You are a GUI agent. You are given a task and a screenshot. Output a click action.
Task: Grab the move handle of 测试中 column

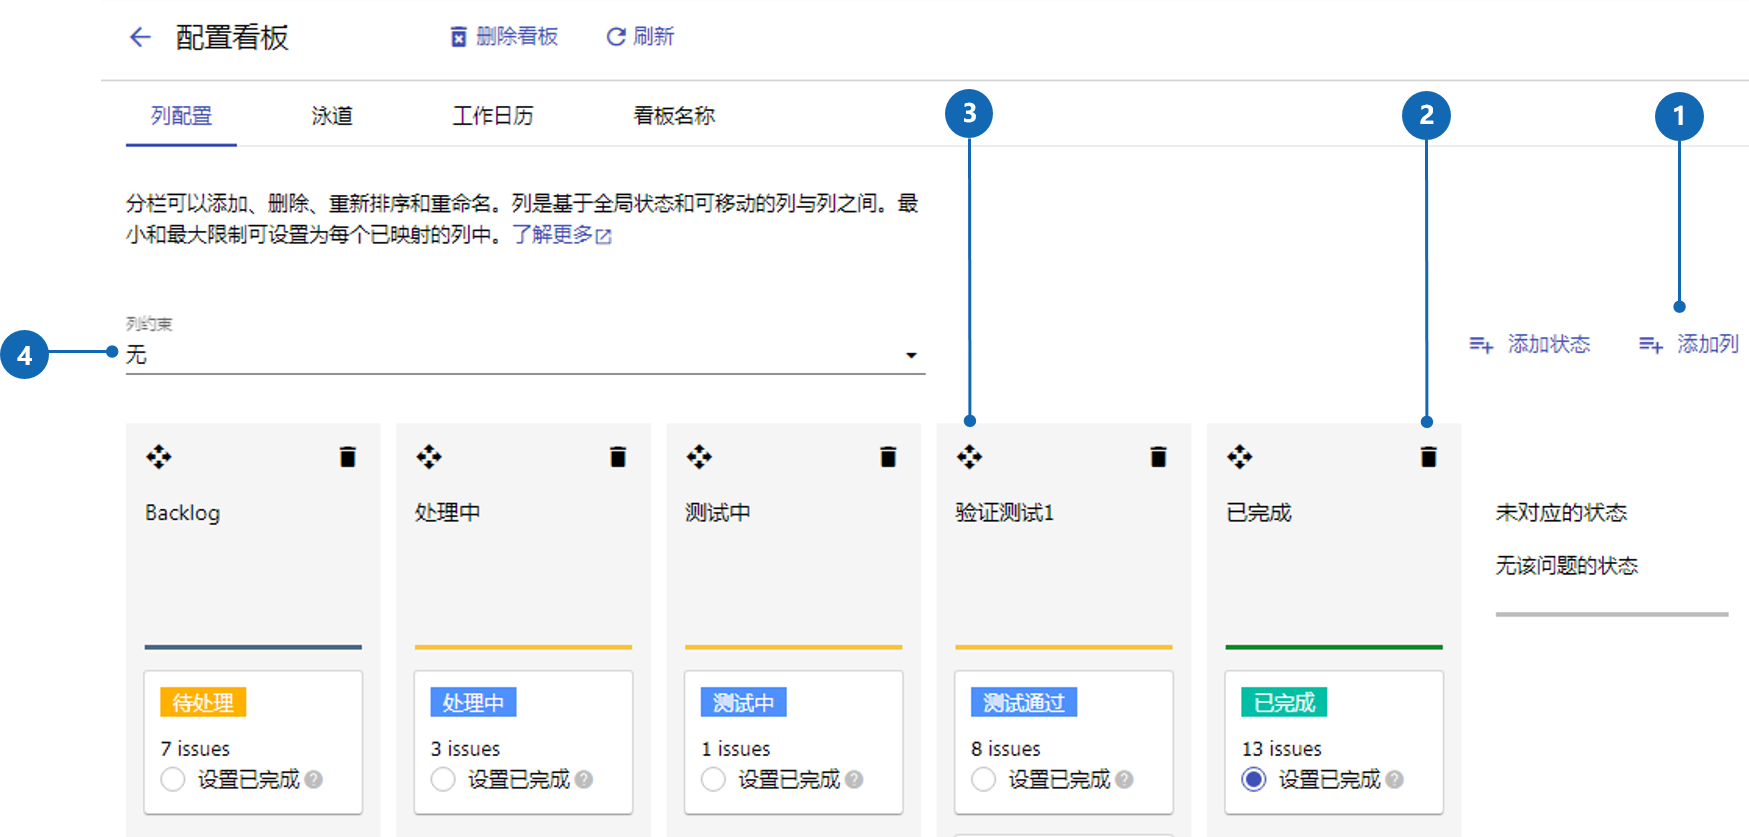(699, 457)
